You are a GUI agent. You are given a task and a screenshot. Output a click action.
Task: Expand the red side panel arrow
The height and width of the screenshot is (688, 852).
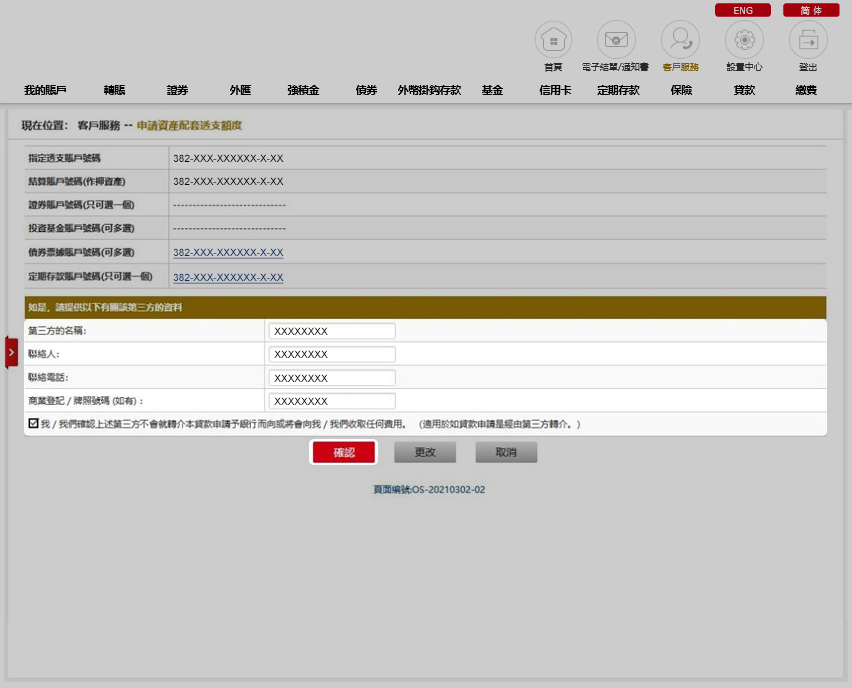click(x=11, y=352)
